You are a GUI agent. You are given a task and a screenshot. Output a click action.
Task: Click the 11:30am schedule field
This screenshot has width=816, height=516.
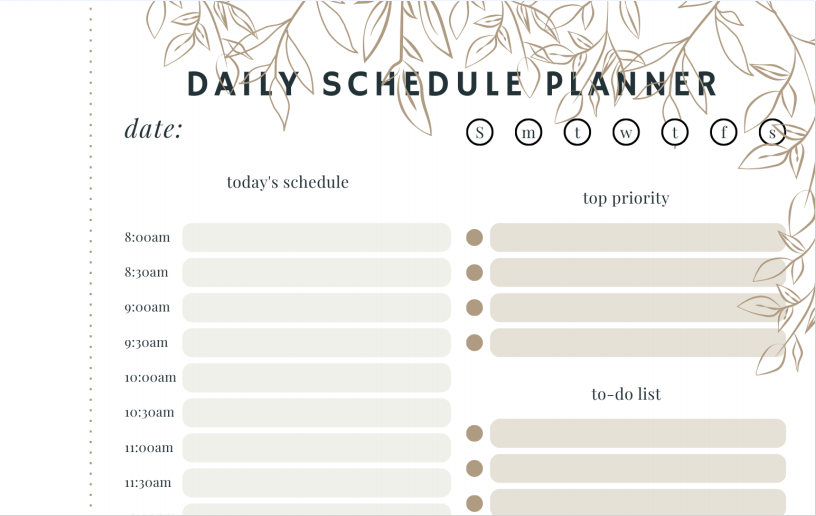(x=316, y=483)
